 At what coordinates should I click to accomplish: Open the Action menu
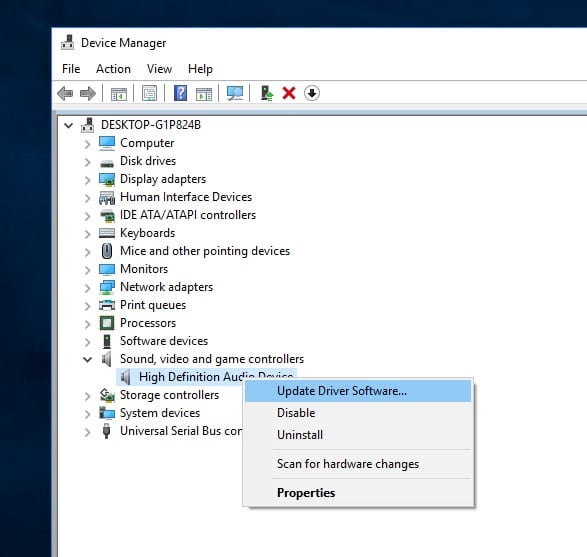[x=113, y=69]
